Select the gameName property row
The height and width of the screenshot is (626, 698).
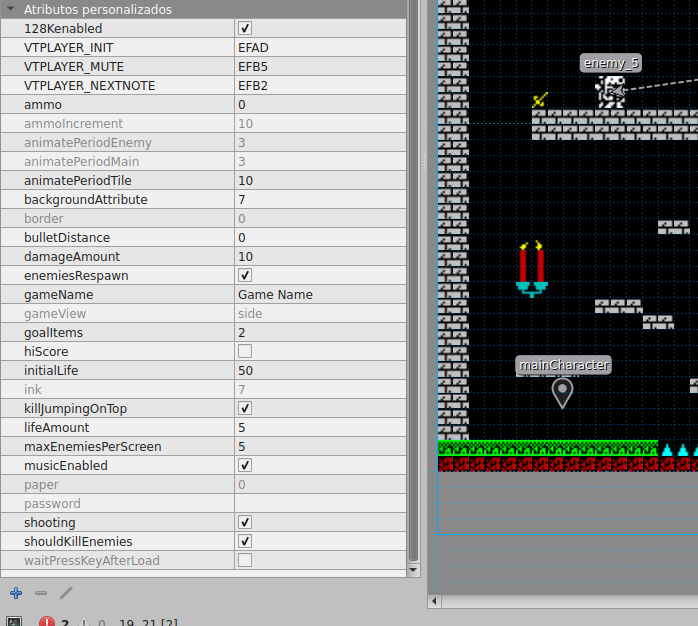coord(203,295)
